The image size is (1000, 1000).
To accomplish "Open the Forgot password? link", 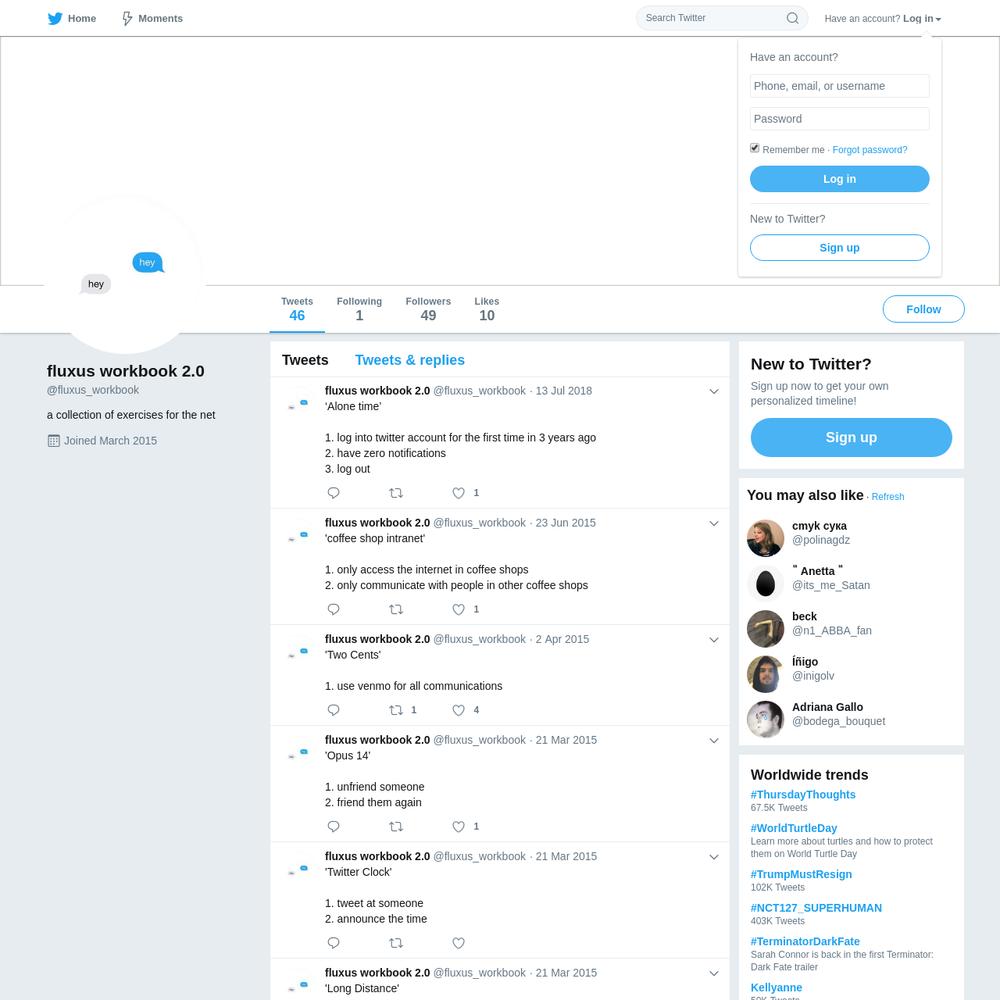I will point(869,150).
